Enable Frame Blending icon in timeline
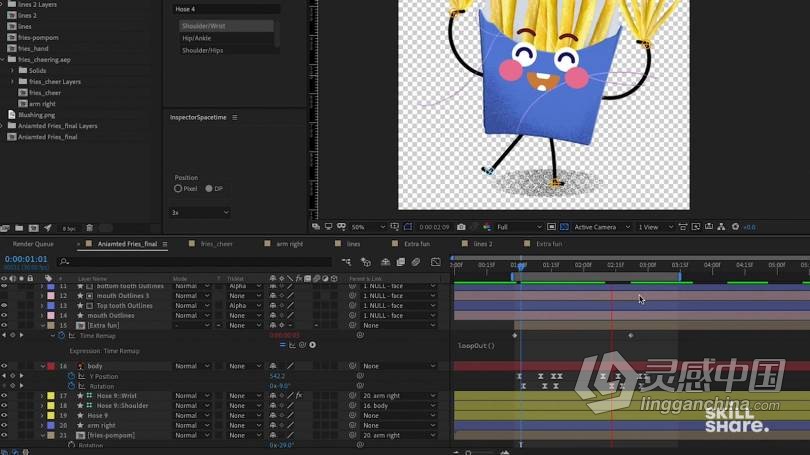The height and width of the screenshot is (455, 810). coord(400,262)
